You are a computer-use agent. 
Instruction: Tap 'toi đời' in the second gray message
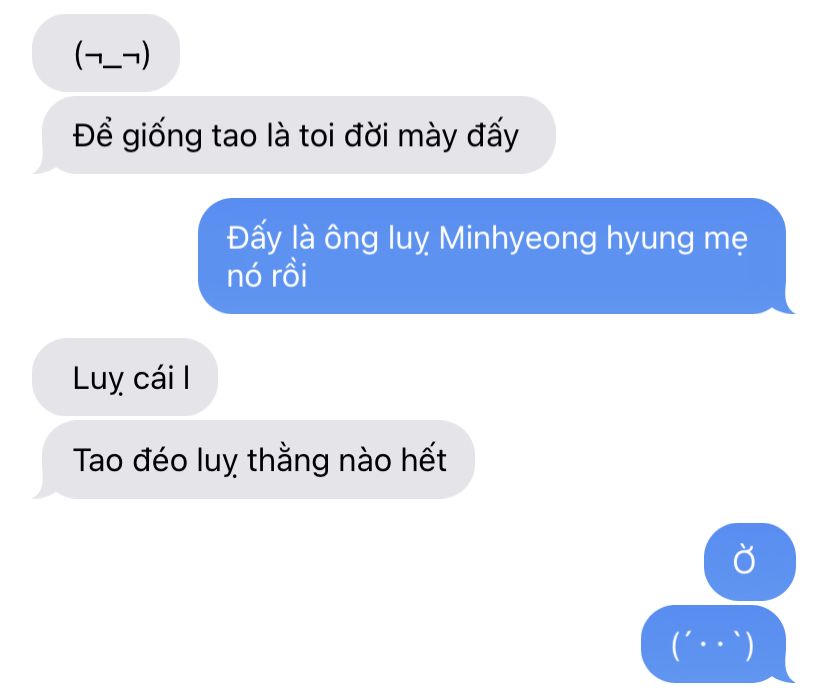click(344, 135)
